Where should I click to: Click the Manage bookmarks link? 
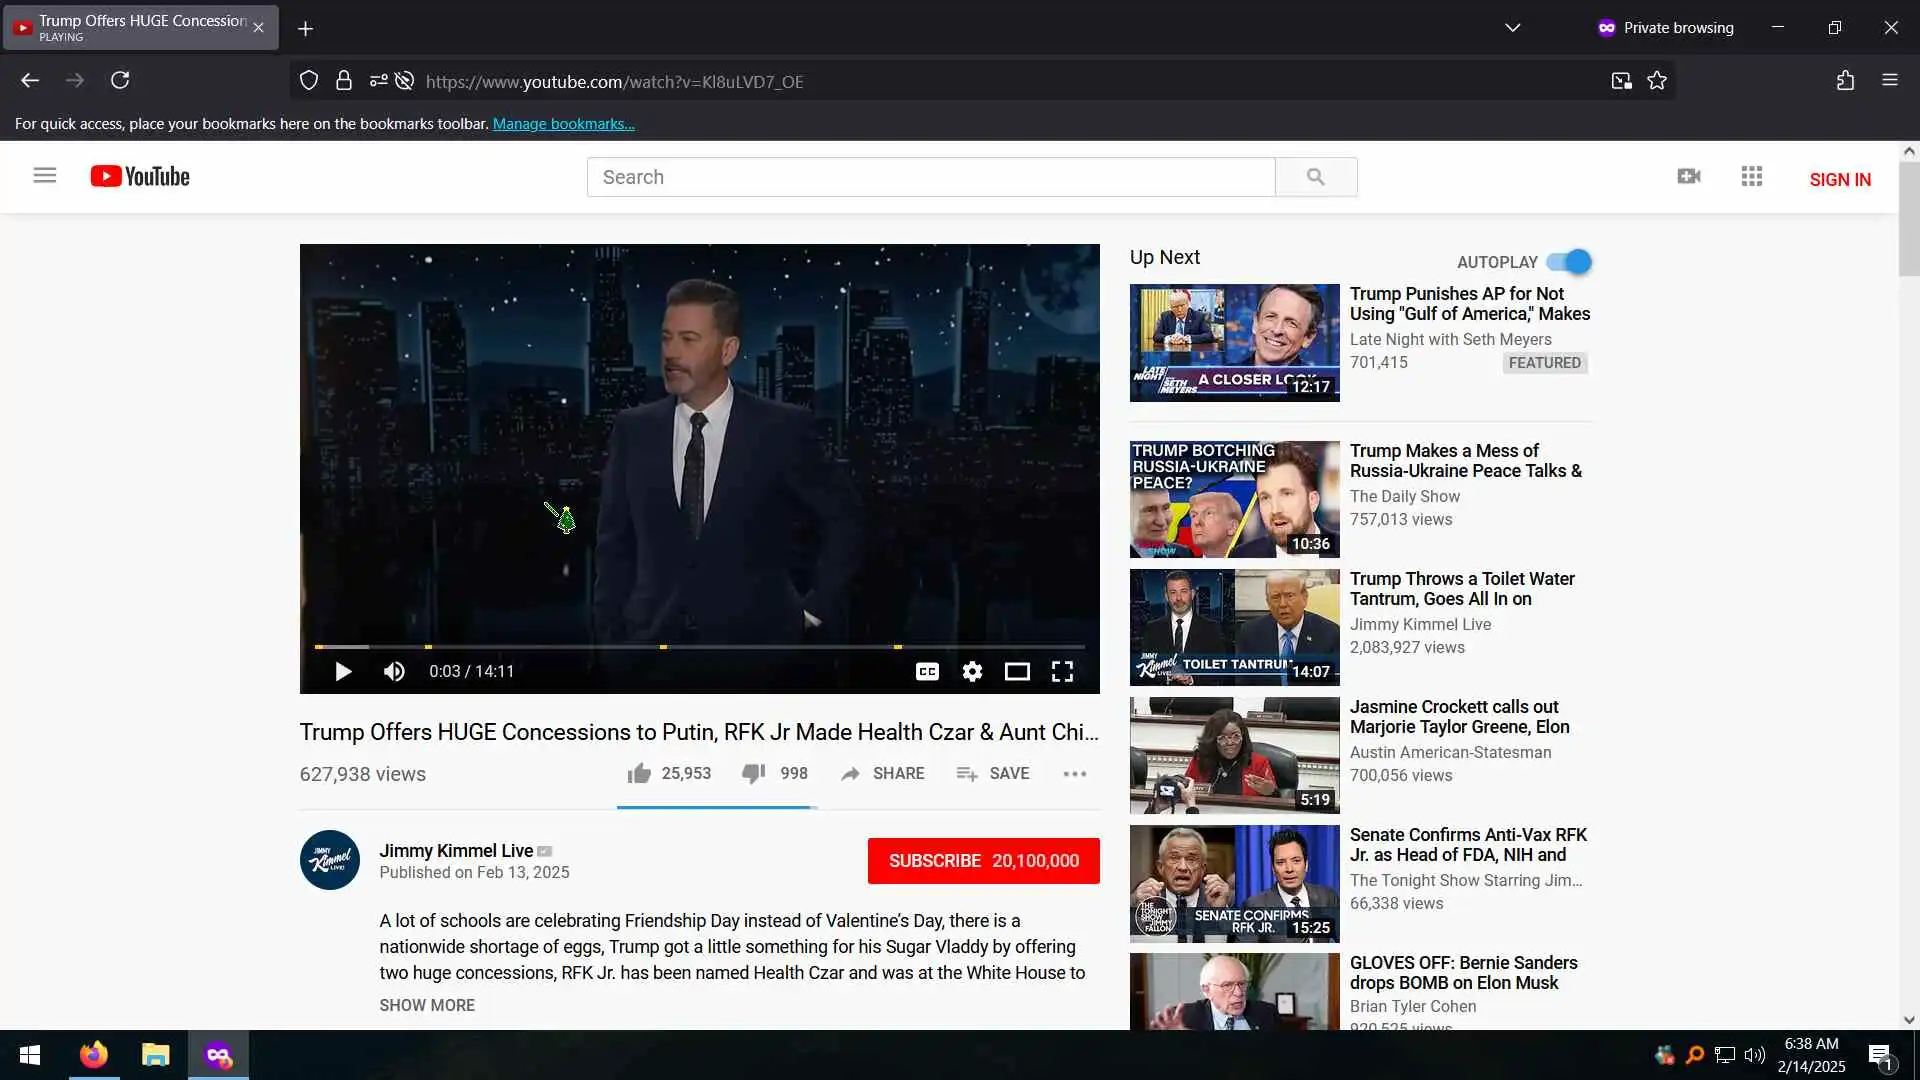[563, 124]
